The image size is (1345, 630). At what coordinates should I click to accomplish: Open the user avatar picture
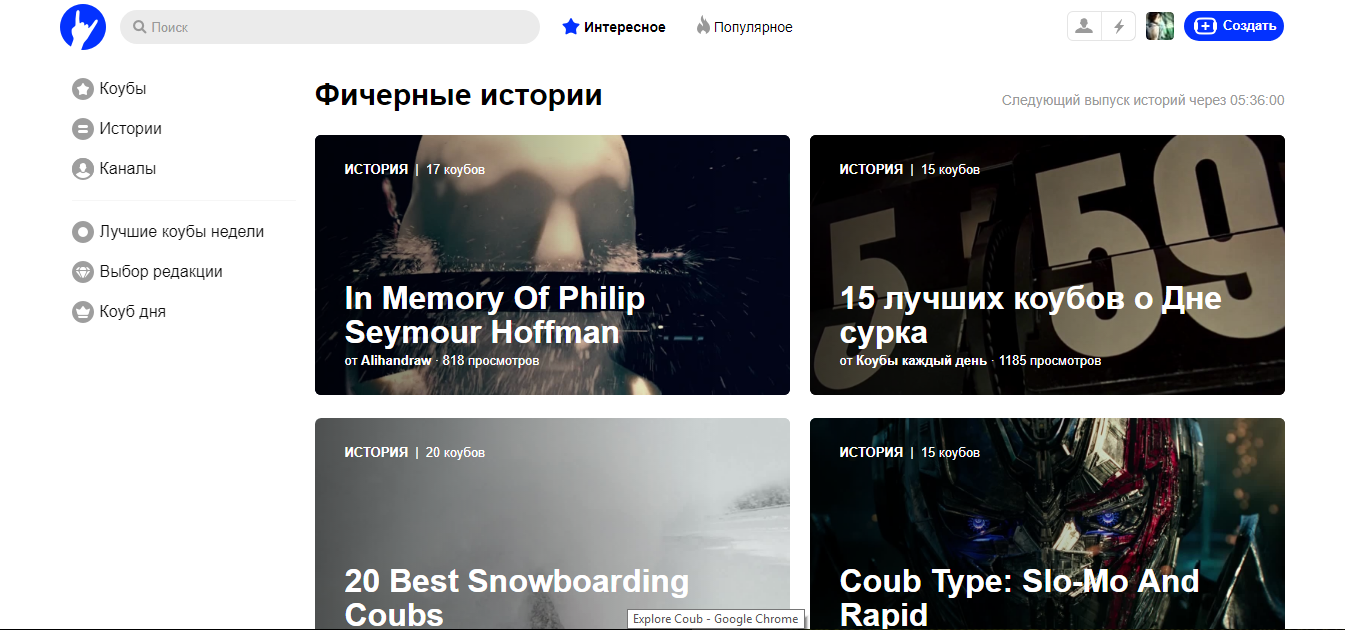pyautogui.click(x=1160, y=27)
